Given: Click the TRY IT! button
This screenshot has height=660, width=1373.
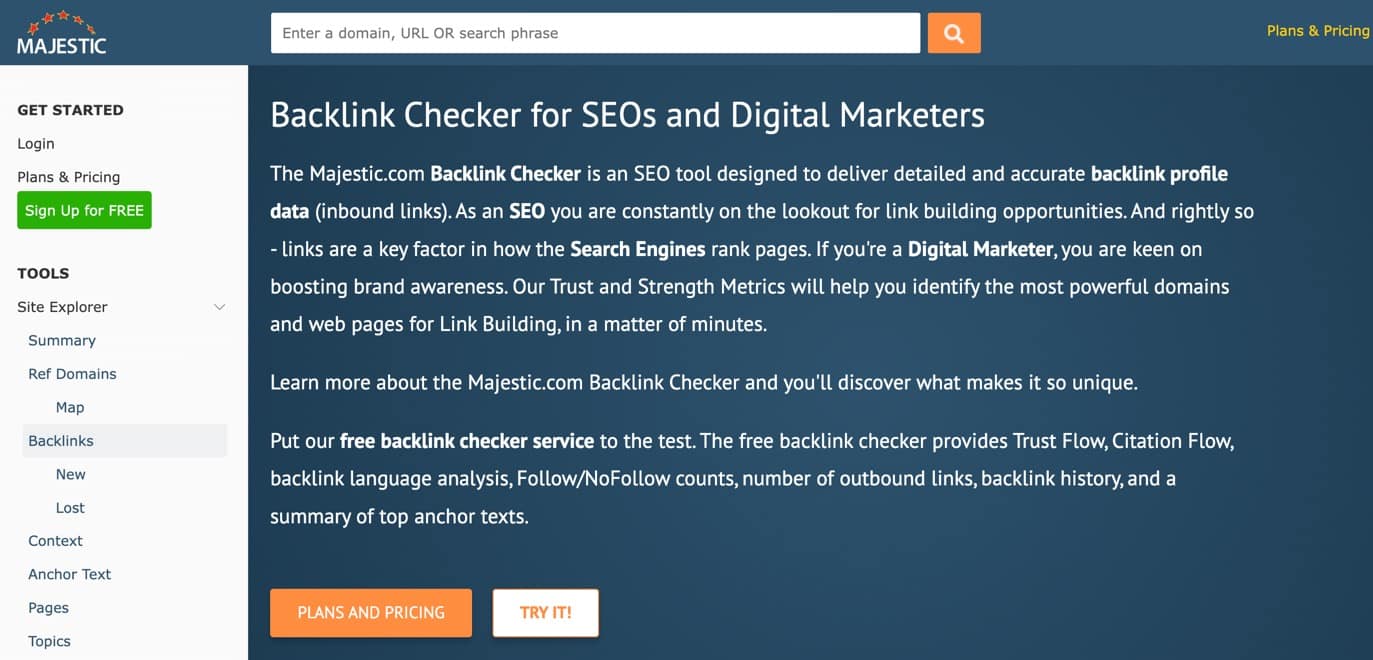Looking at the screenshot, I should [545, 612].
